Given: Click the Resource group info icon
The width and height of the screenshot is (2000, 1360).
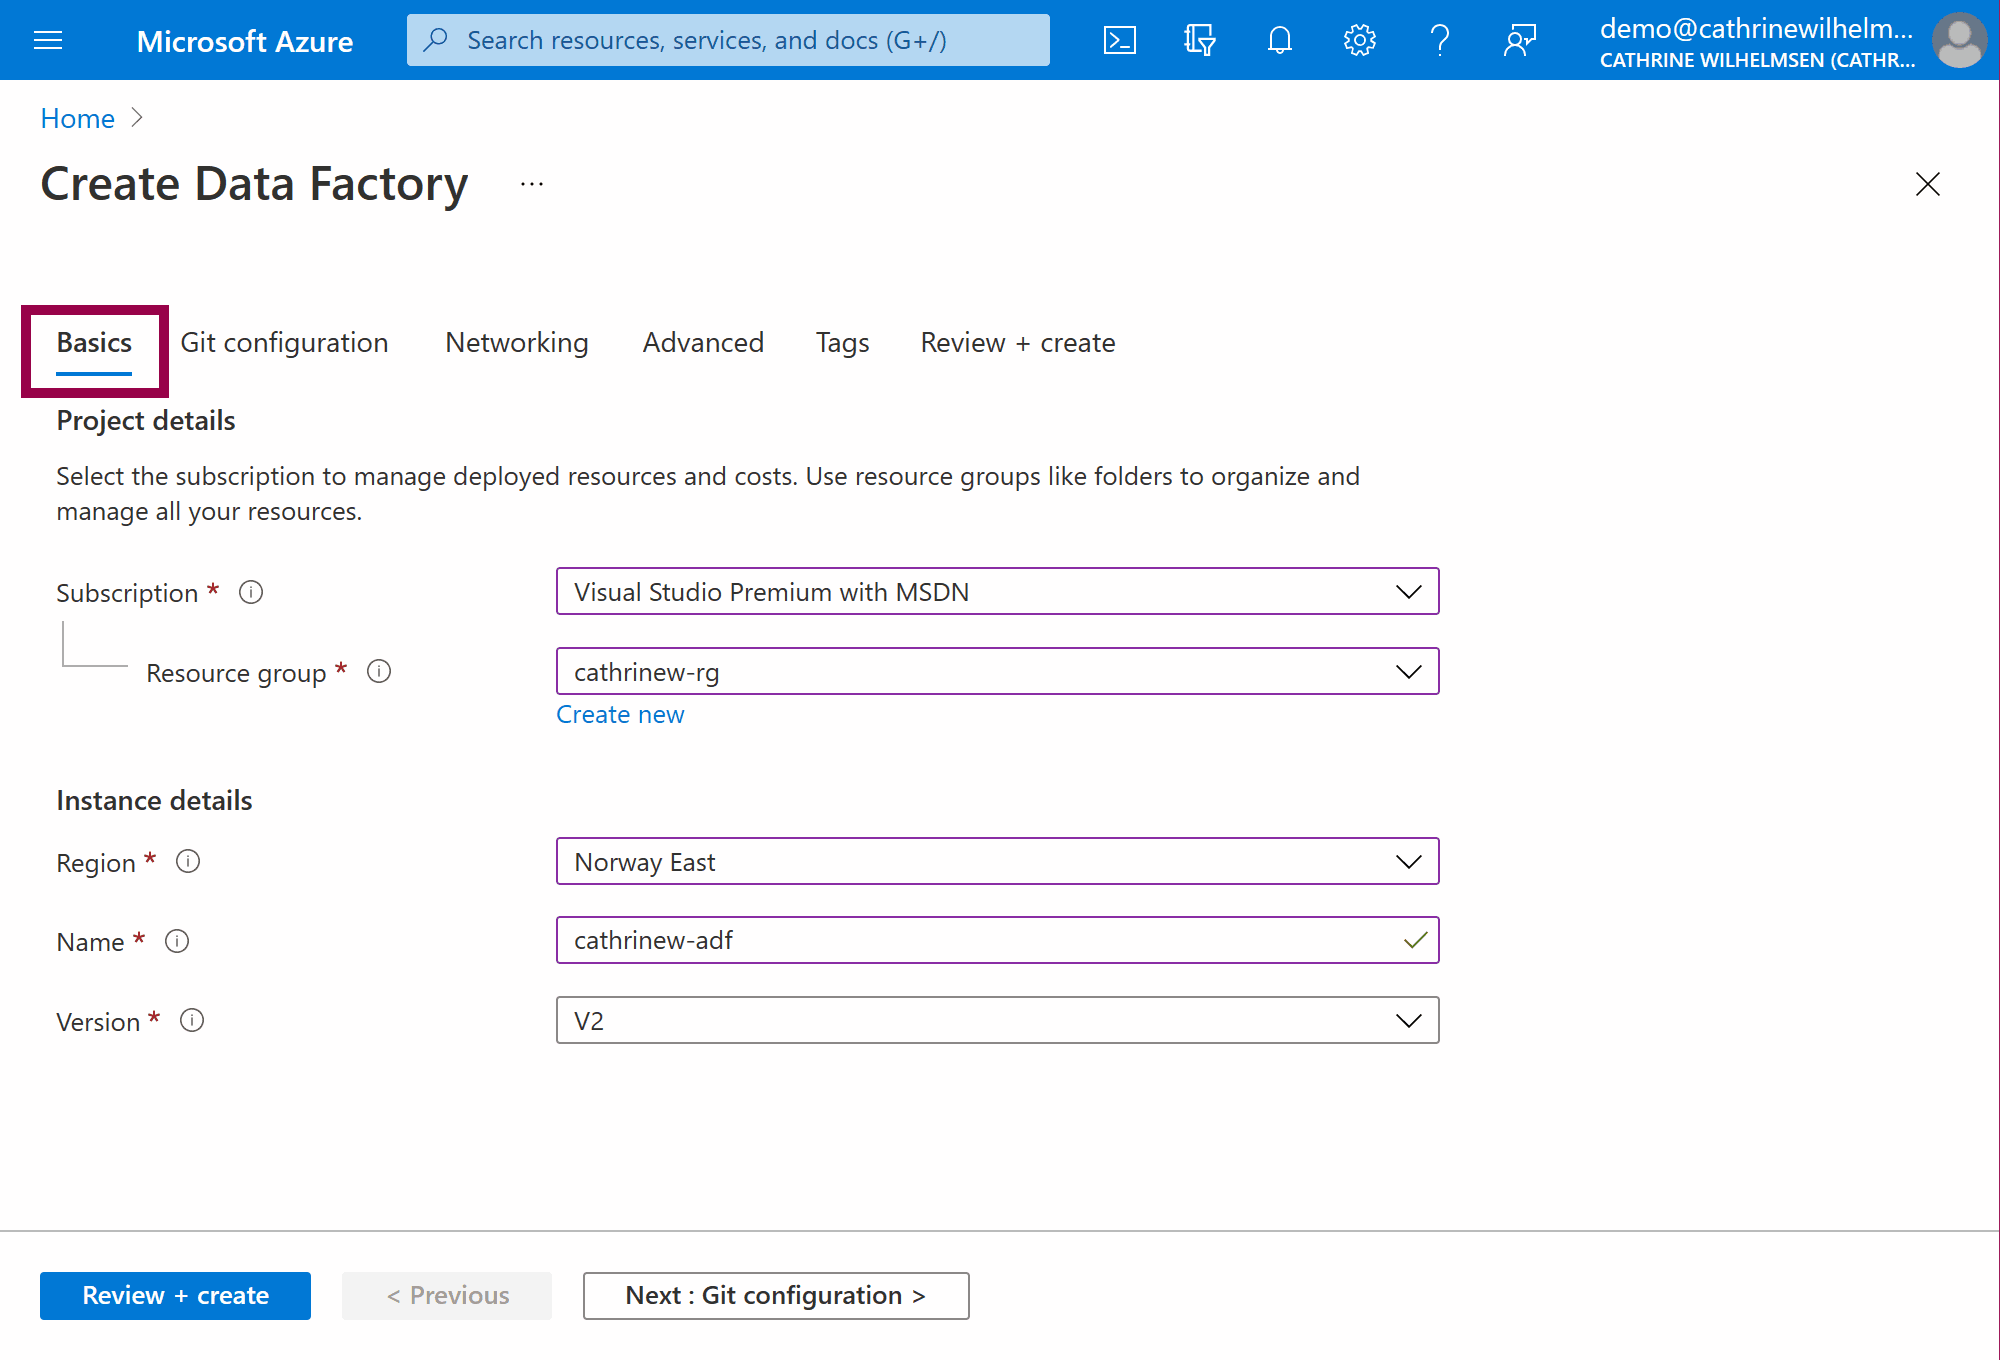Looking at the screenshot, I should coord(379,671).
